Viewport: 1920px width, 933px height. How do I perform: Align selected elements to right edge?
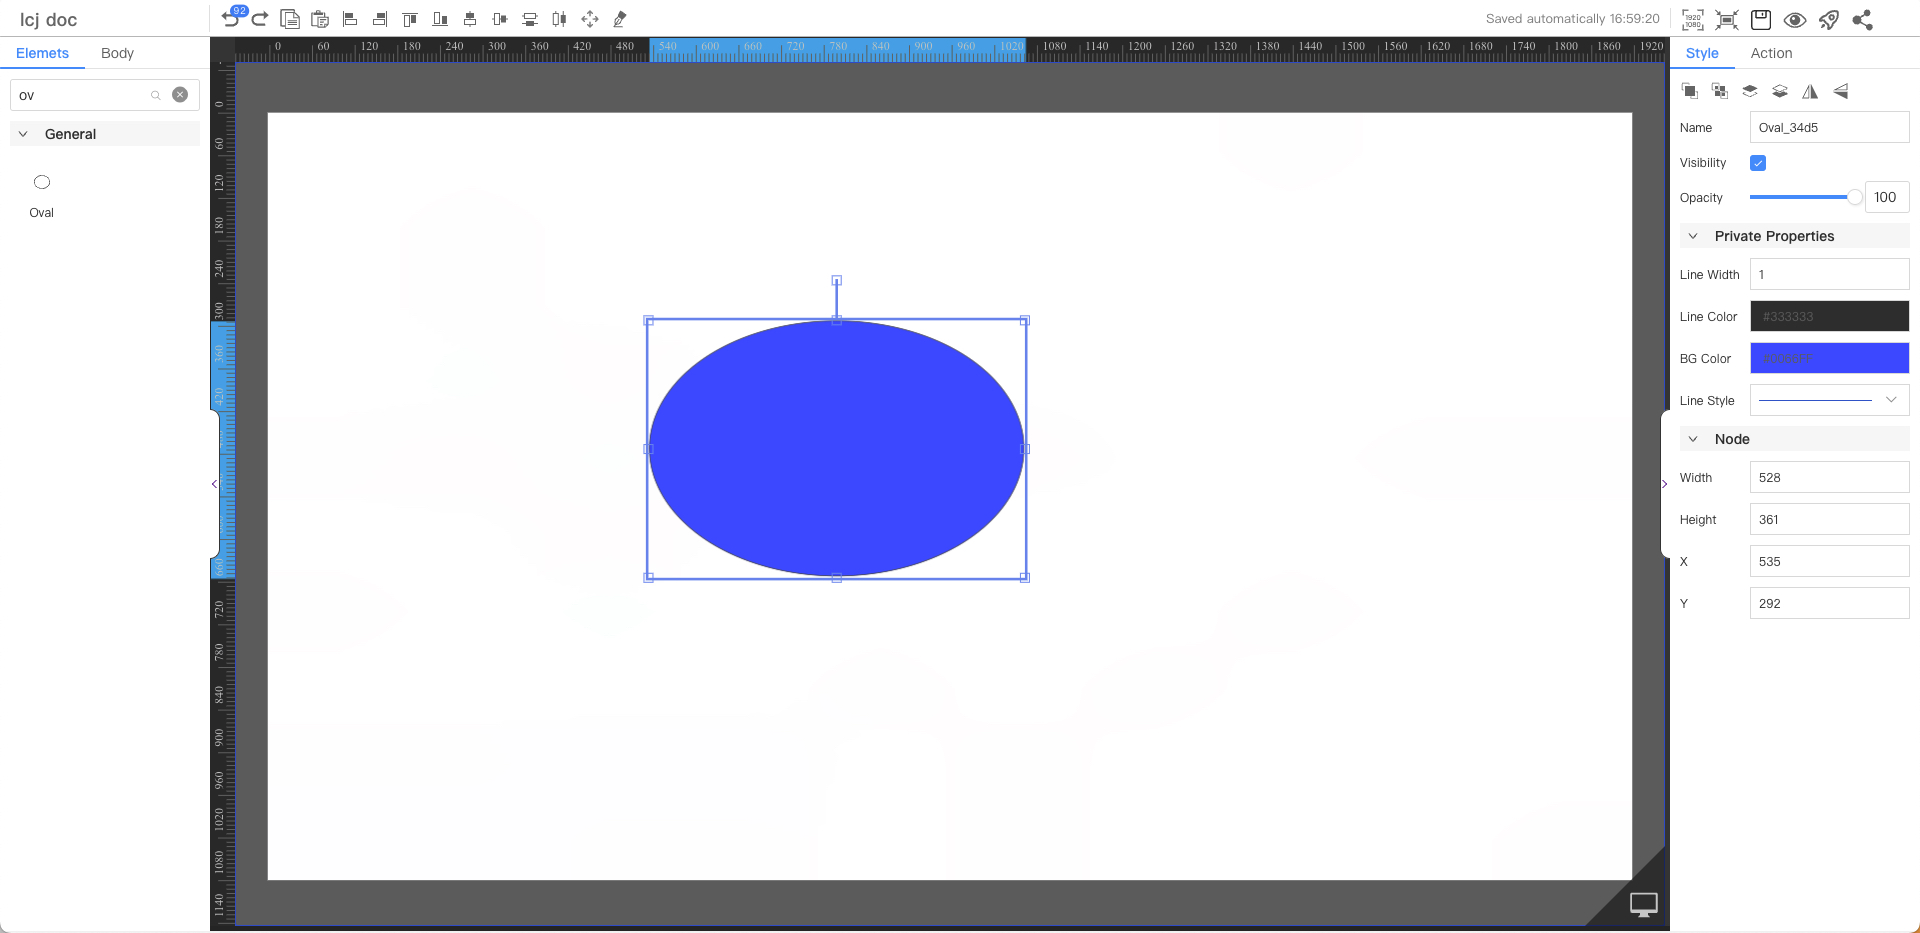coord(380,19)
